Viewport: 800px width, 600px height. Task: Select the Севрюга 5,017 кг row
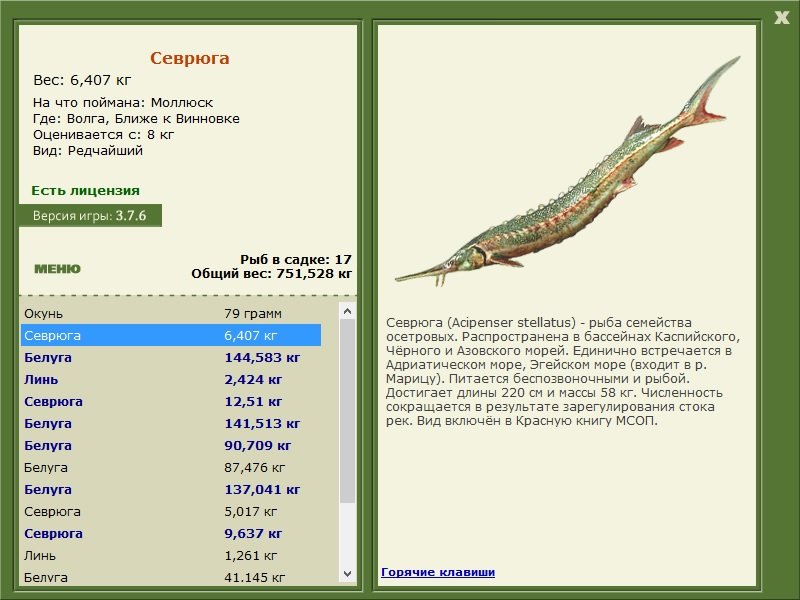[171, 511]
